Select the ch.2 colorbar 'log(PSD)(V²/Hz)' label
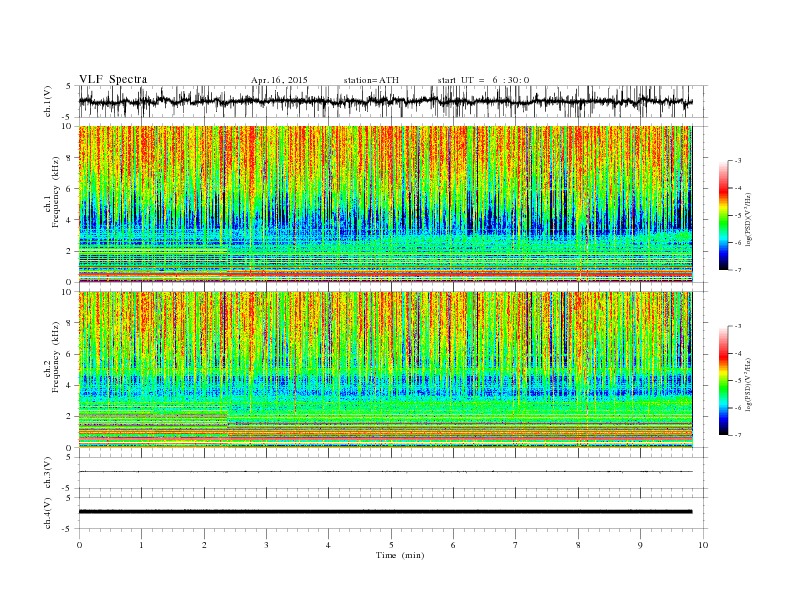This screenshot has height=612, width=792. click(x=748, y=384)
